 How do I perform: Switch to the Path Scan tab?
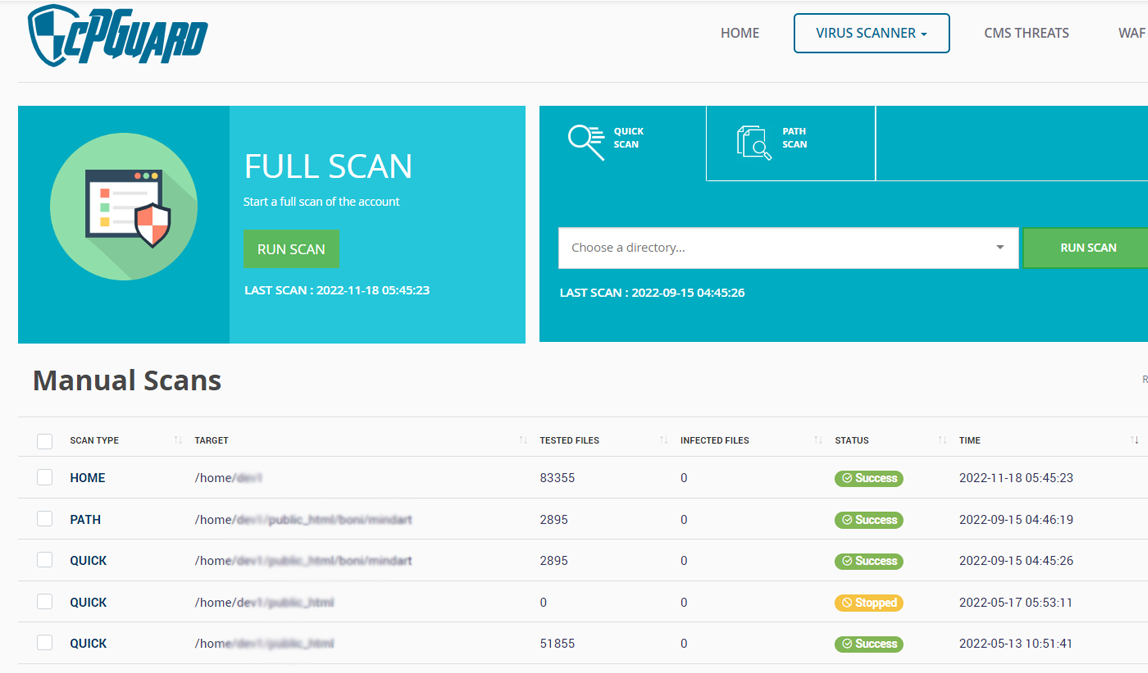(x=791, y=143)
